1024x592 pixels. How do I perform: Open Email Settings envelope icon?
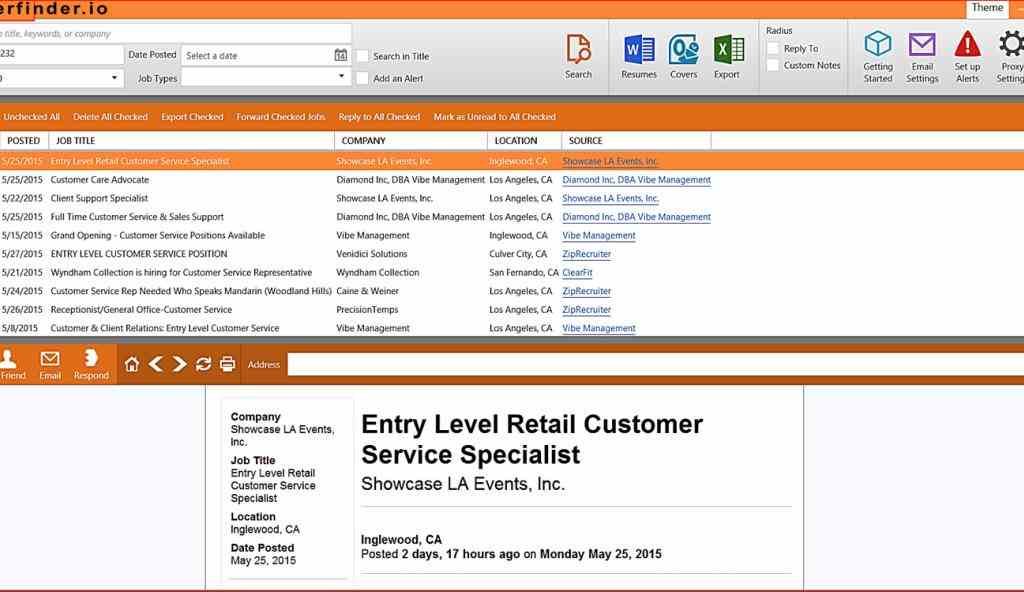tap(922, 45)
